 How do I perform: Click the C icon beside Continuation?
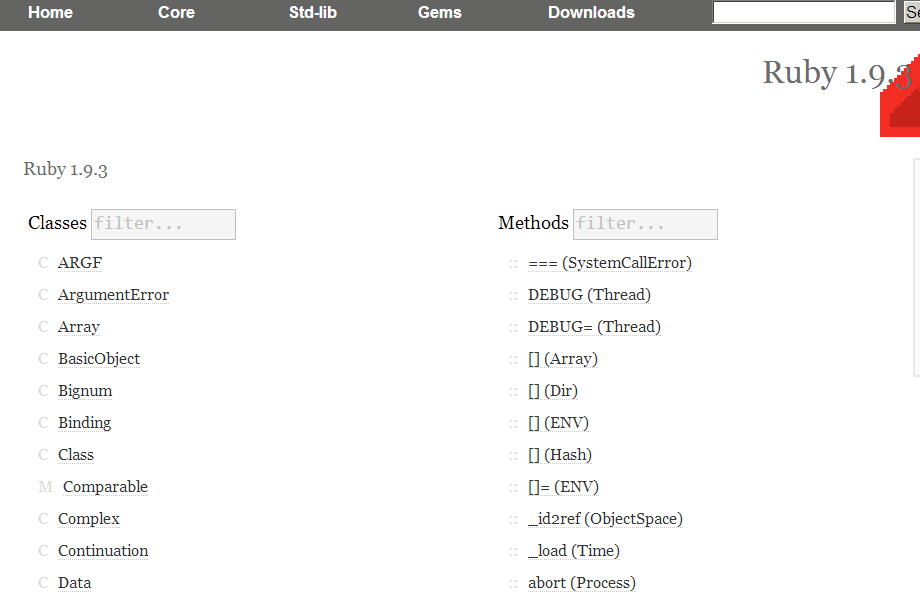[43, 551]
